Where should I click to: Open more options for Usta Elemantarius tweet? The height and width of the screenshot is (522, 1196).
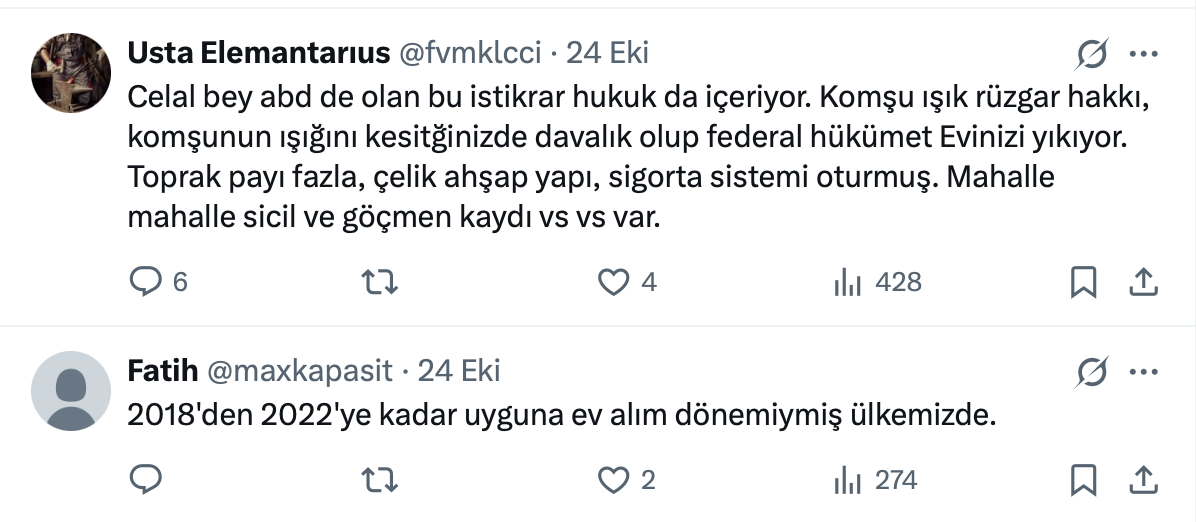click(1143, 53)
